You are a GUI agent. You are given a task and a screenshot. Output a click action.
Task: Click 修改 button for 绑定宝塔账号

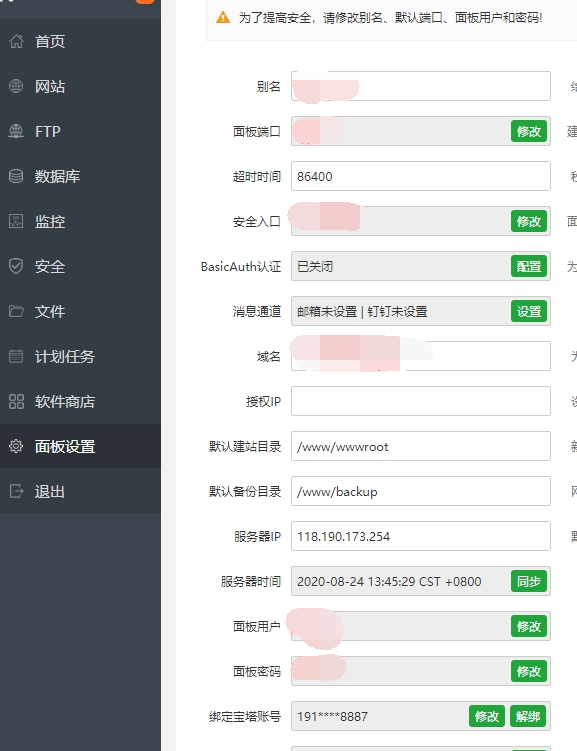486,717
